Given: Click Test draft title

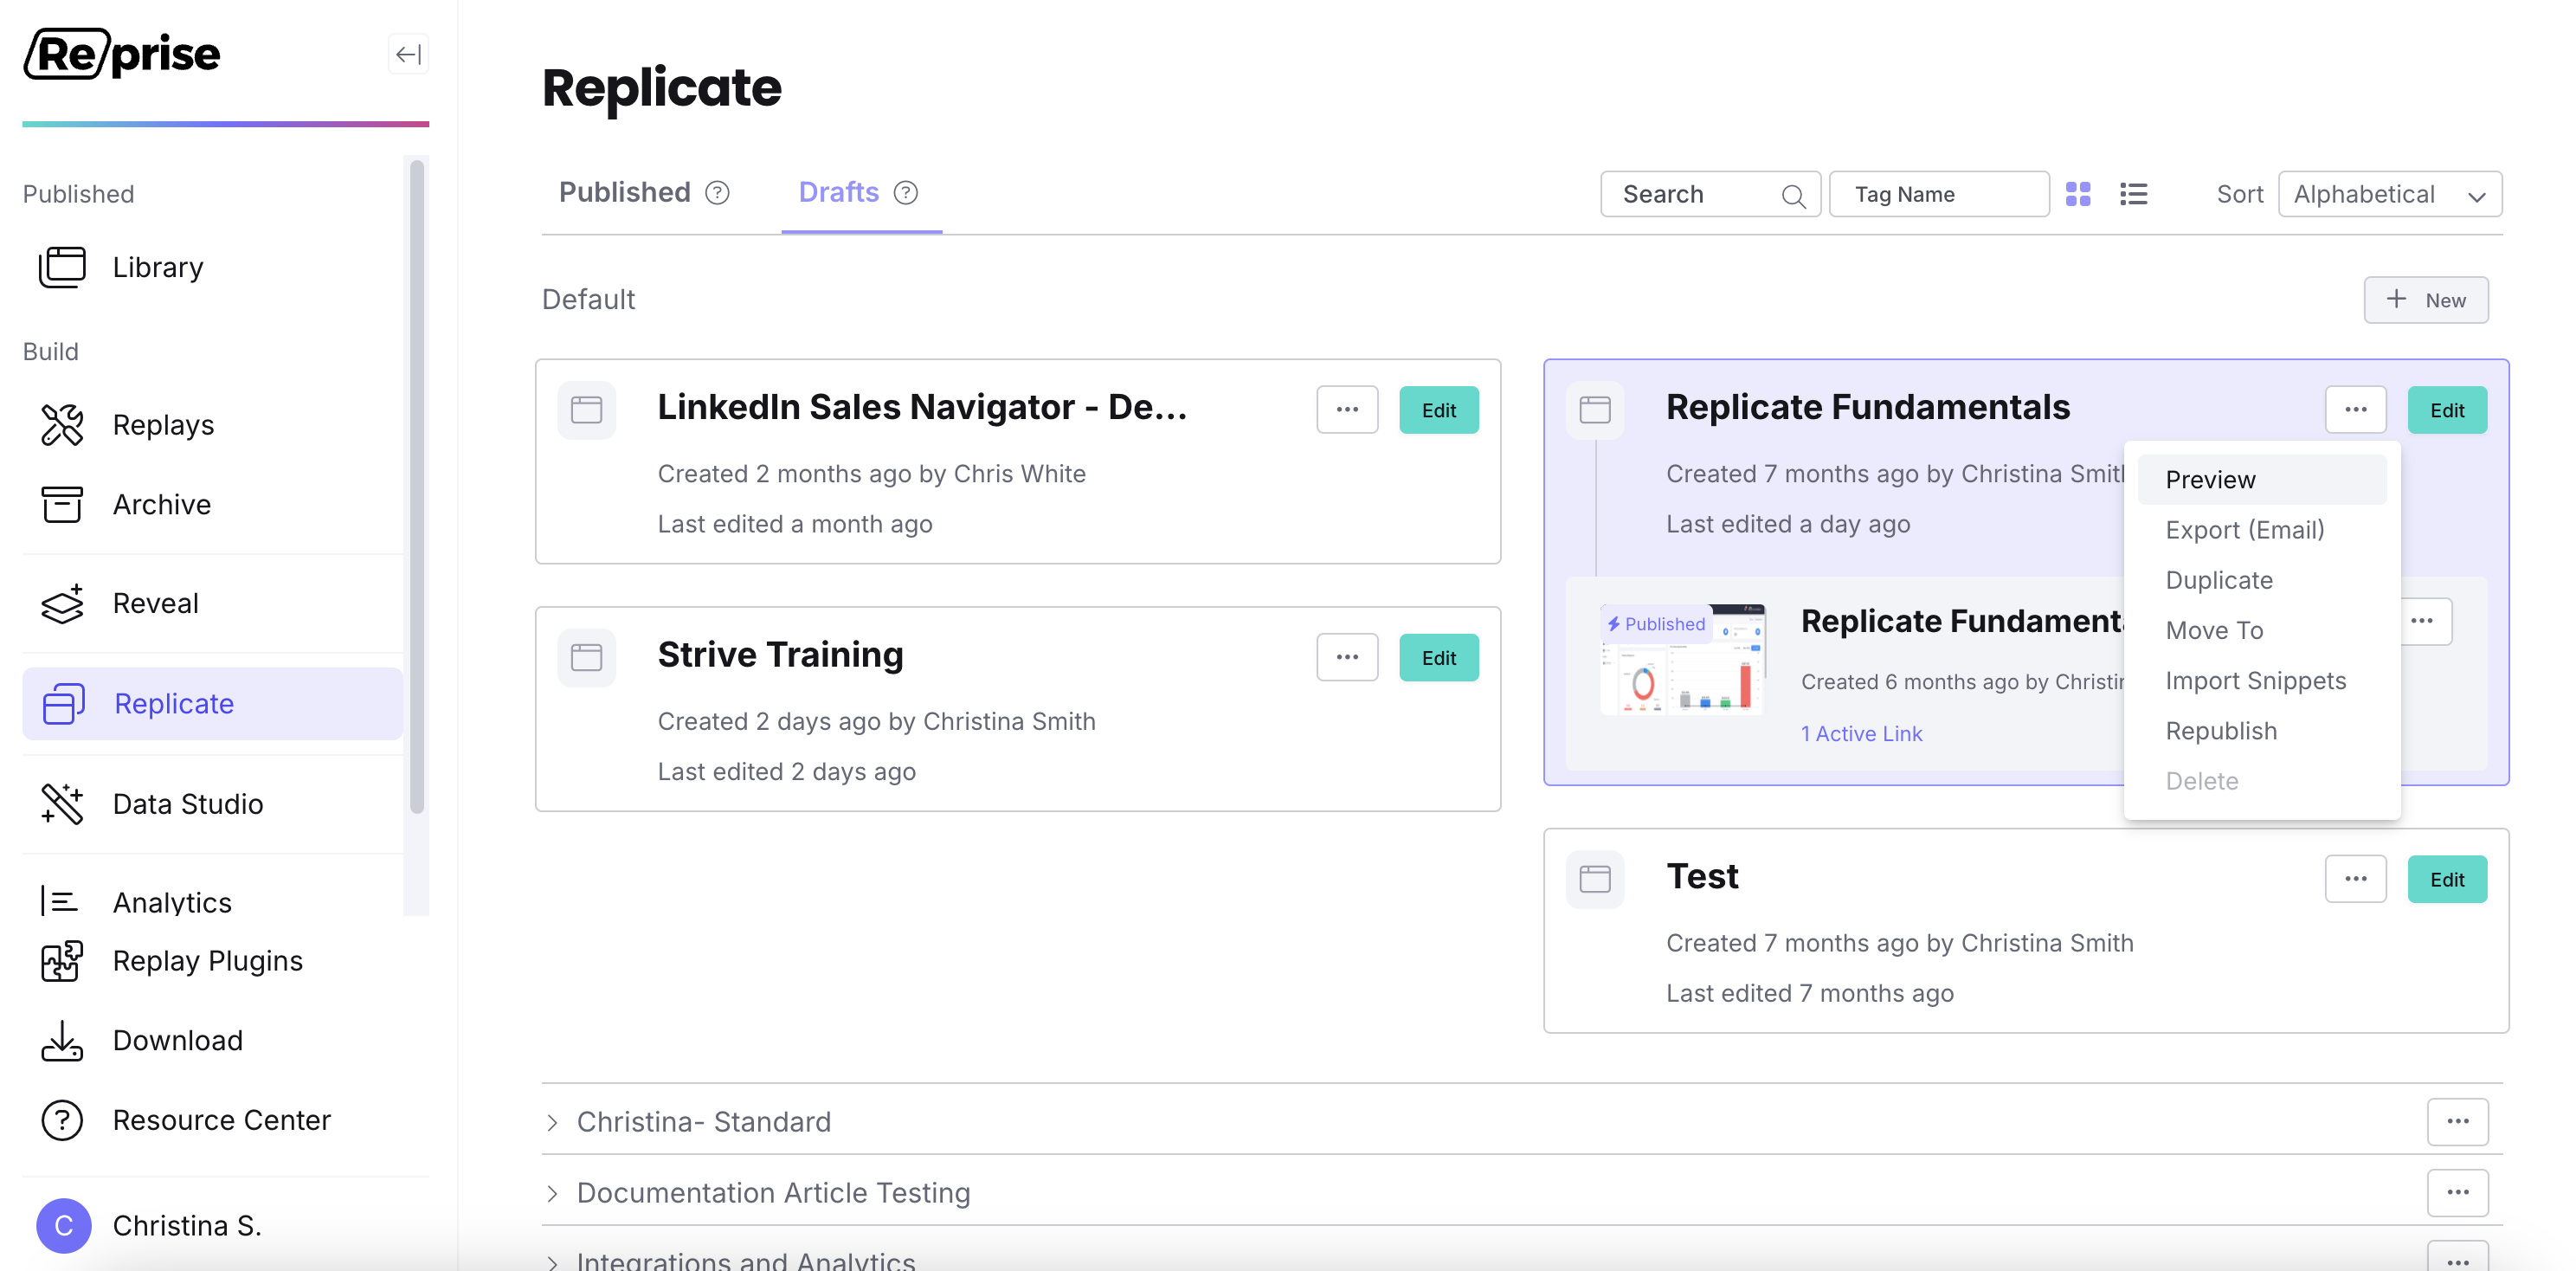Looking at the screenshot, I should click(1702, 876).
